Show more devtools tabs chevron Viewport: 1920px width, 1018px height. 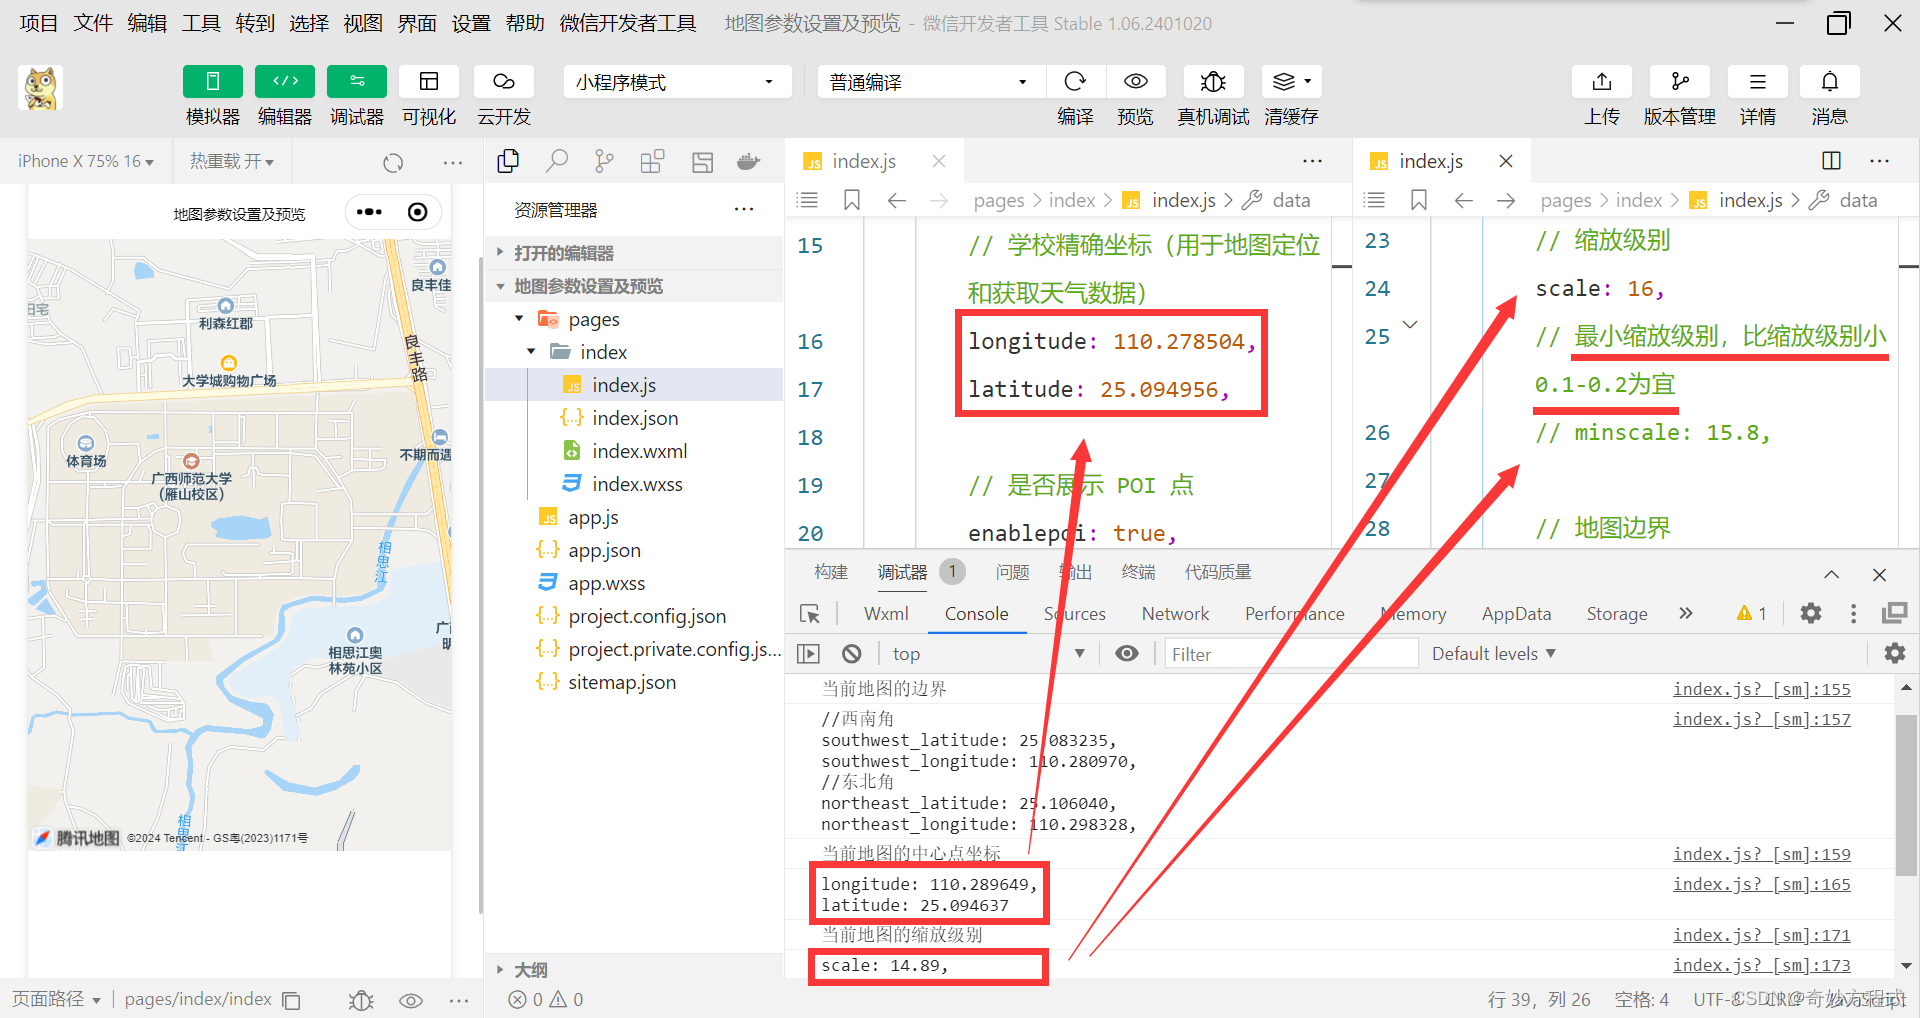pos(1686,614)
